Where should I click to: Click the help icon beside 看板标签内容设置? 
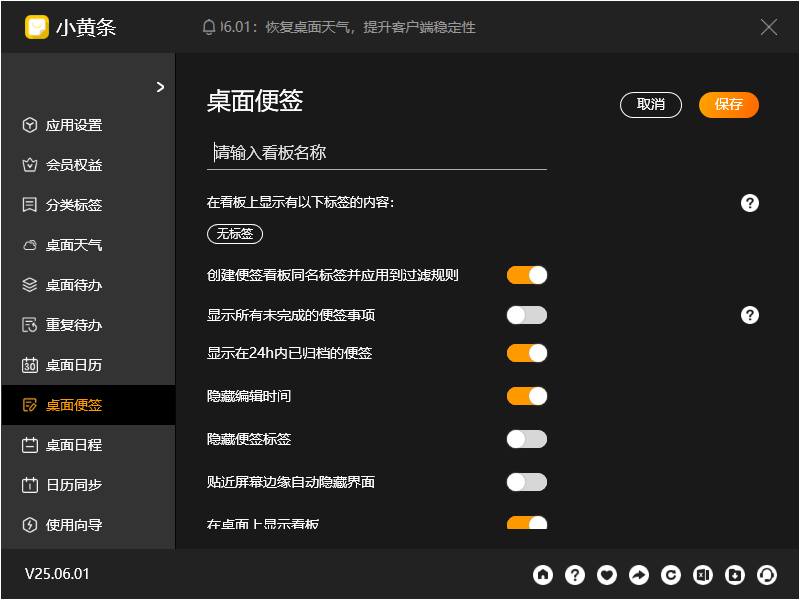(x=750, y=203)
